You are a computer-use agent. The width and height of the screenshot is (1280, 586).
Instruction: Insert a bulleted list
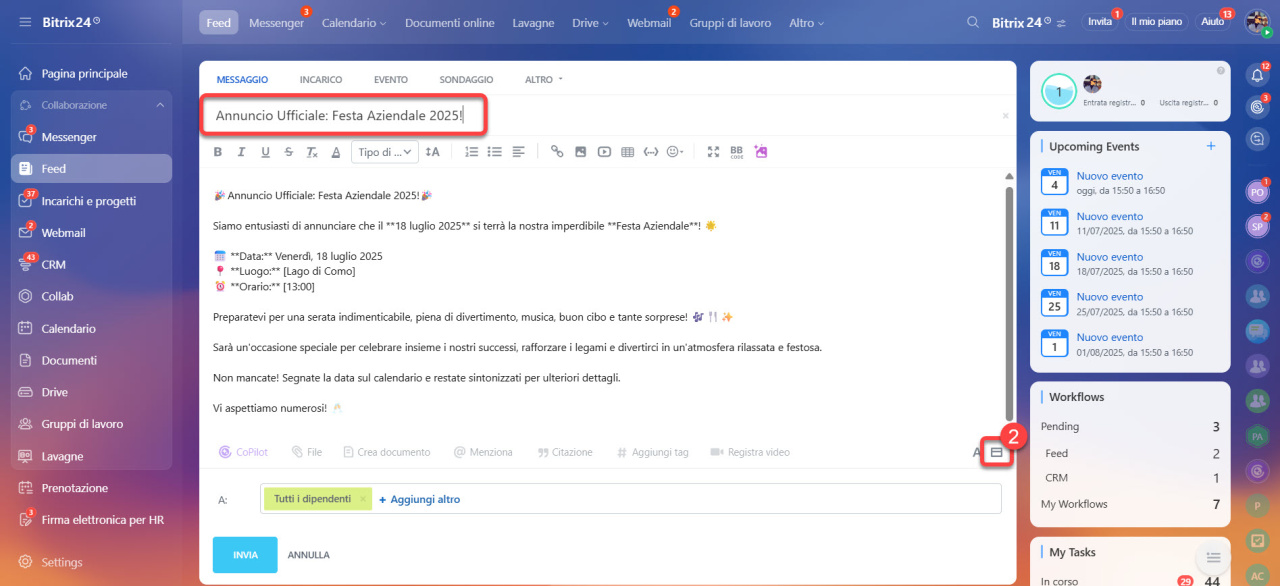click(495, 152)
